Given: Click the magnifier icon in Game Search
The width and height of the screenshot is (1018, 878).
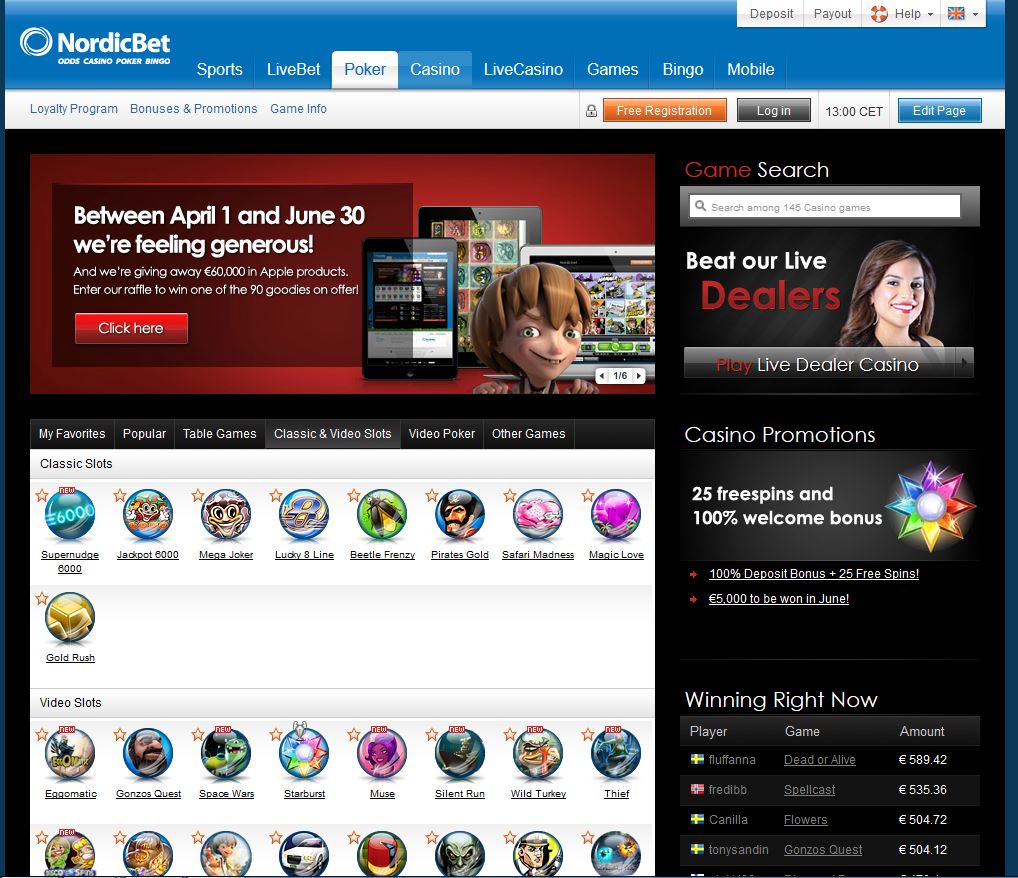Looking at the screenshot, I should pos(701,207).
